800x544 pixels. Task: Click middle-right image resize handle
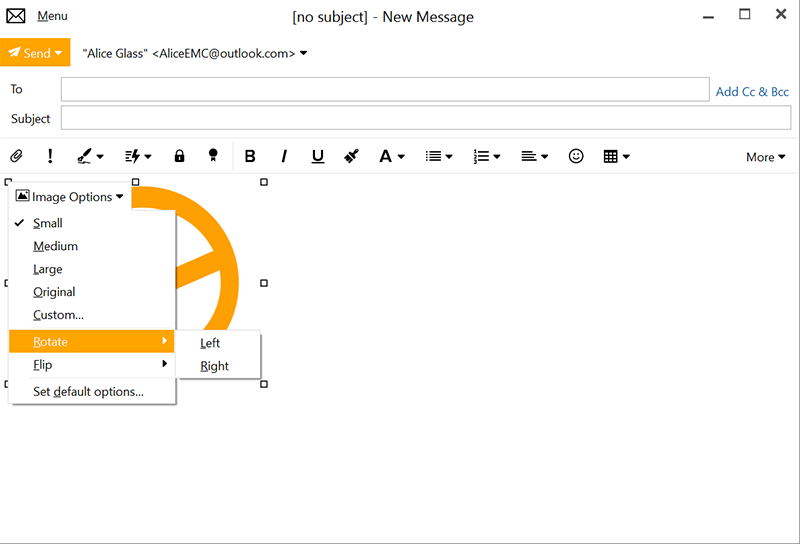pyautogui.click(x=264, y=283)
